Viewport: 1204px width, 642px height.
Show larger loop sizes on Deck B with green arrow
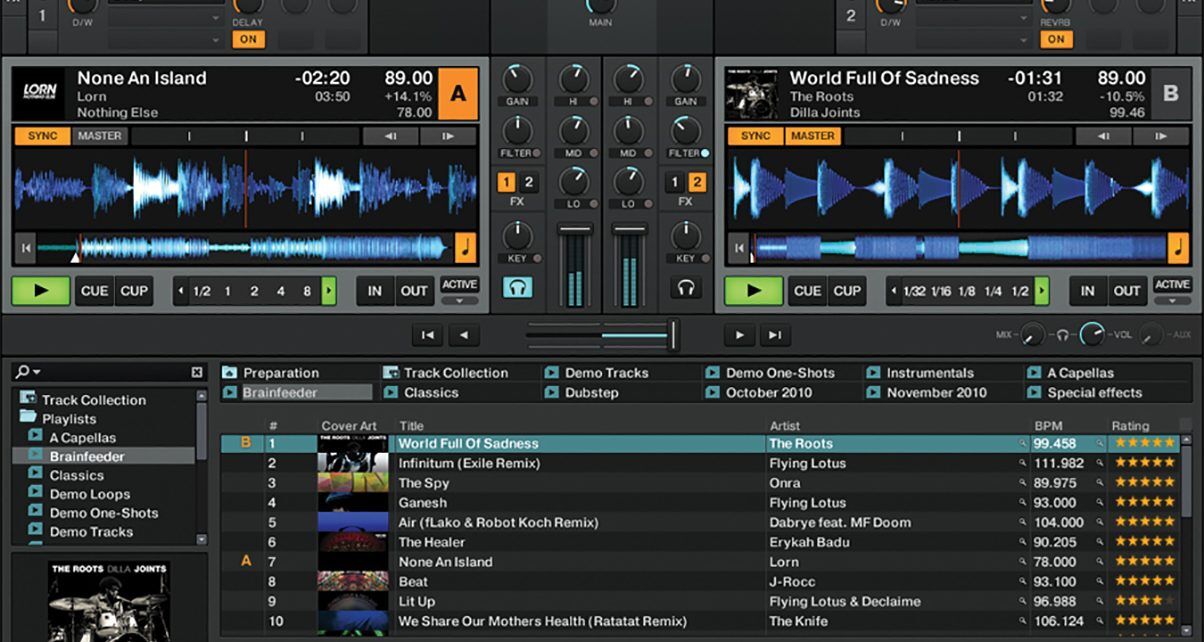point(1042,291)
